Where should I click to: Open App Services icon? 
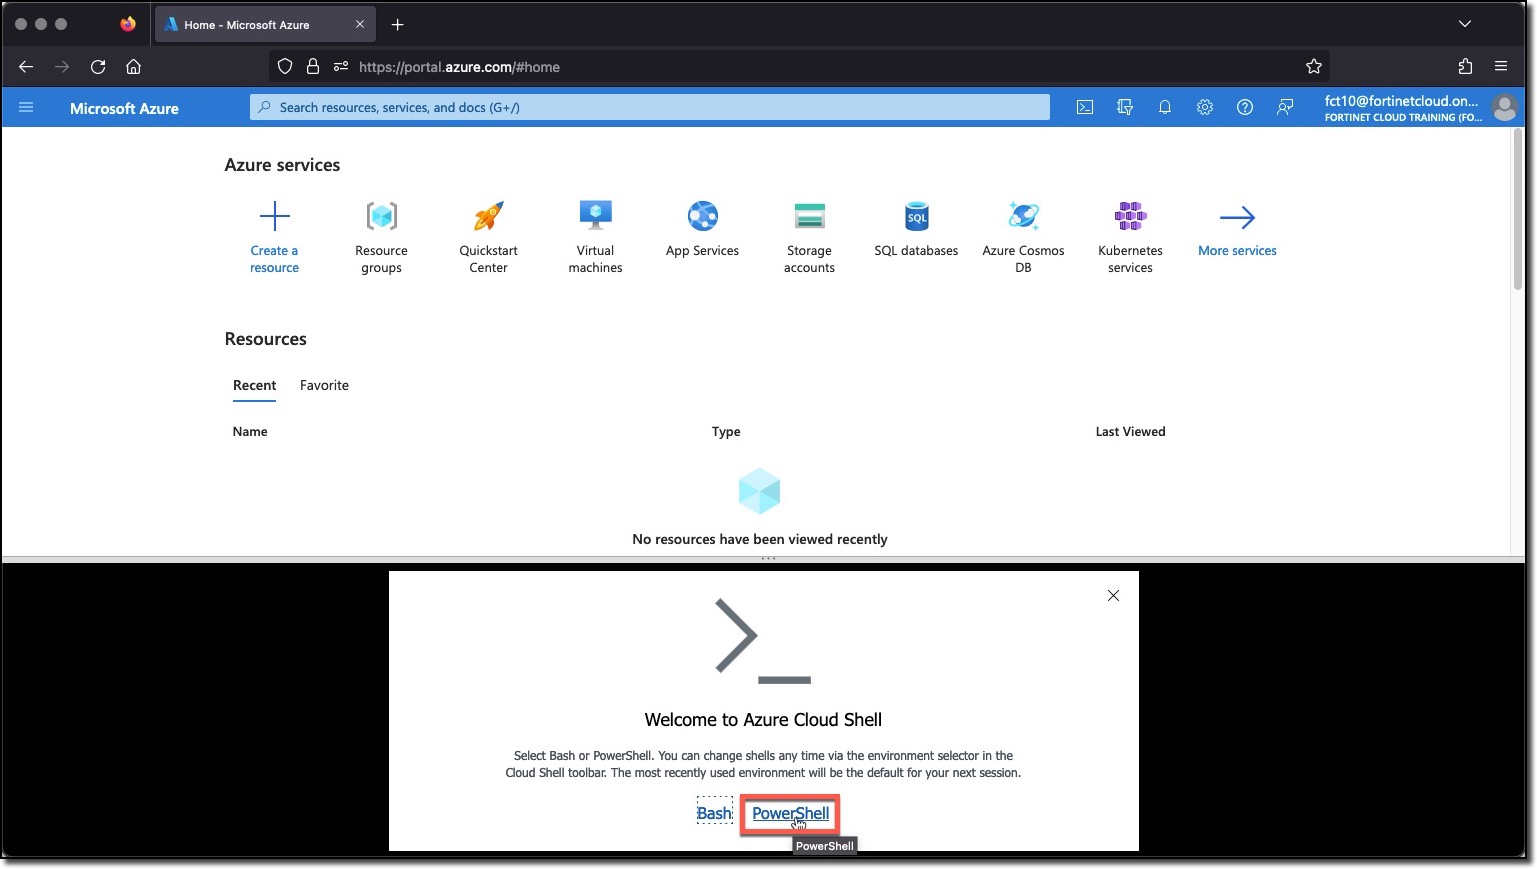point(702,216)
